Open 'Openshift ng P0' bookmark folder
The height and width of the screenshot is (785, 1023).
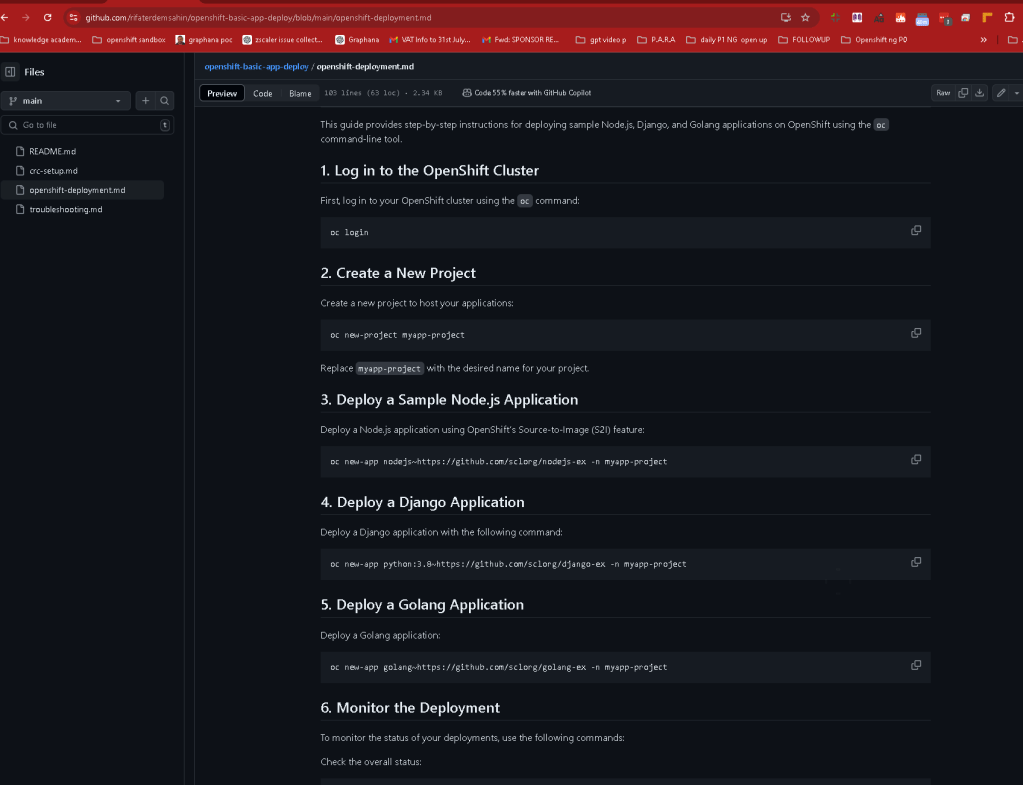(x=874, y=40)
